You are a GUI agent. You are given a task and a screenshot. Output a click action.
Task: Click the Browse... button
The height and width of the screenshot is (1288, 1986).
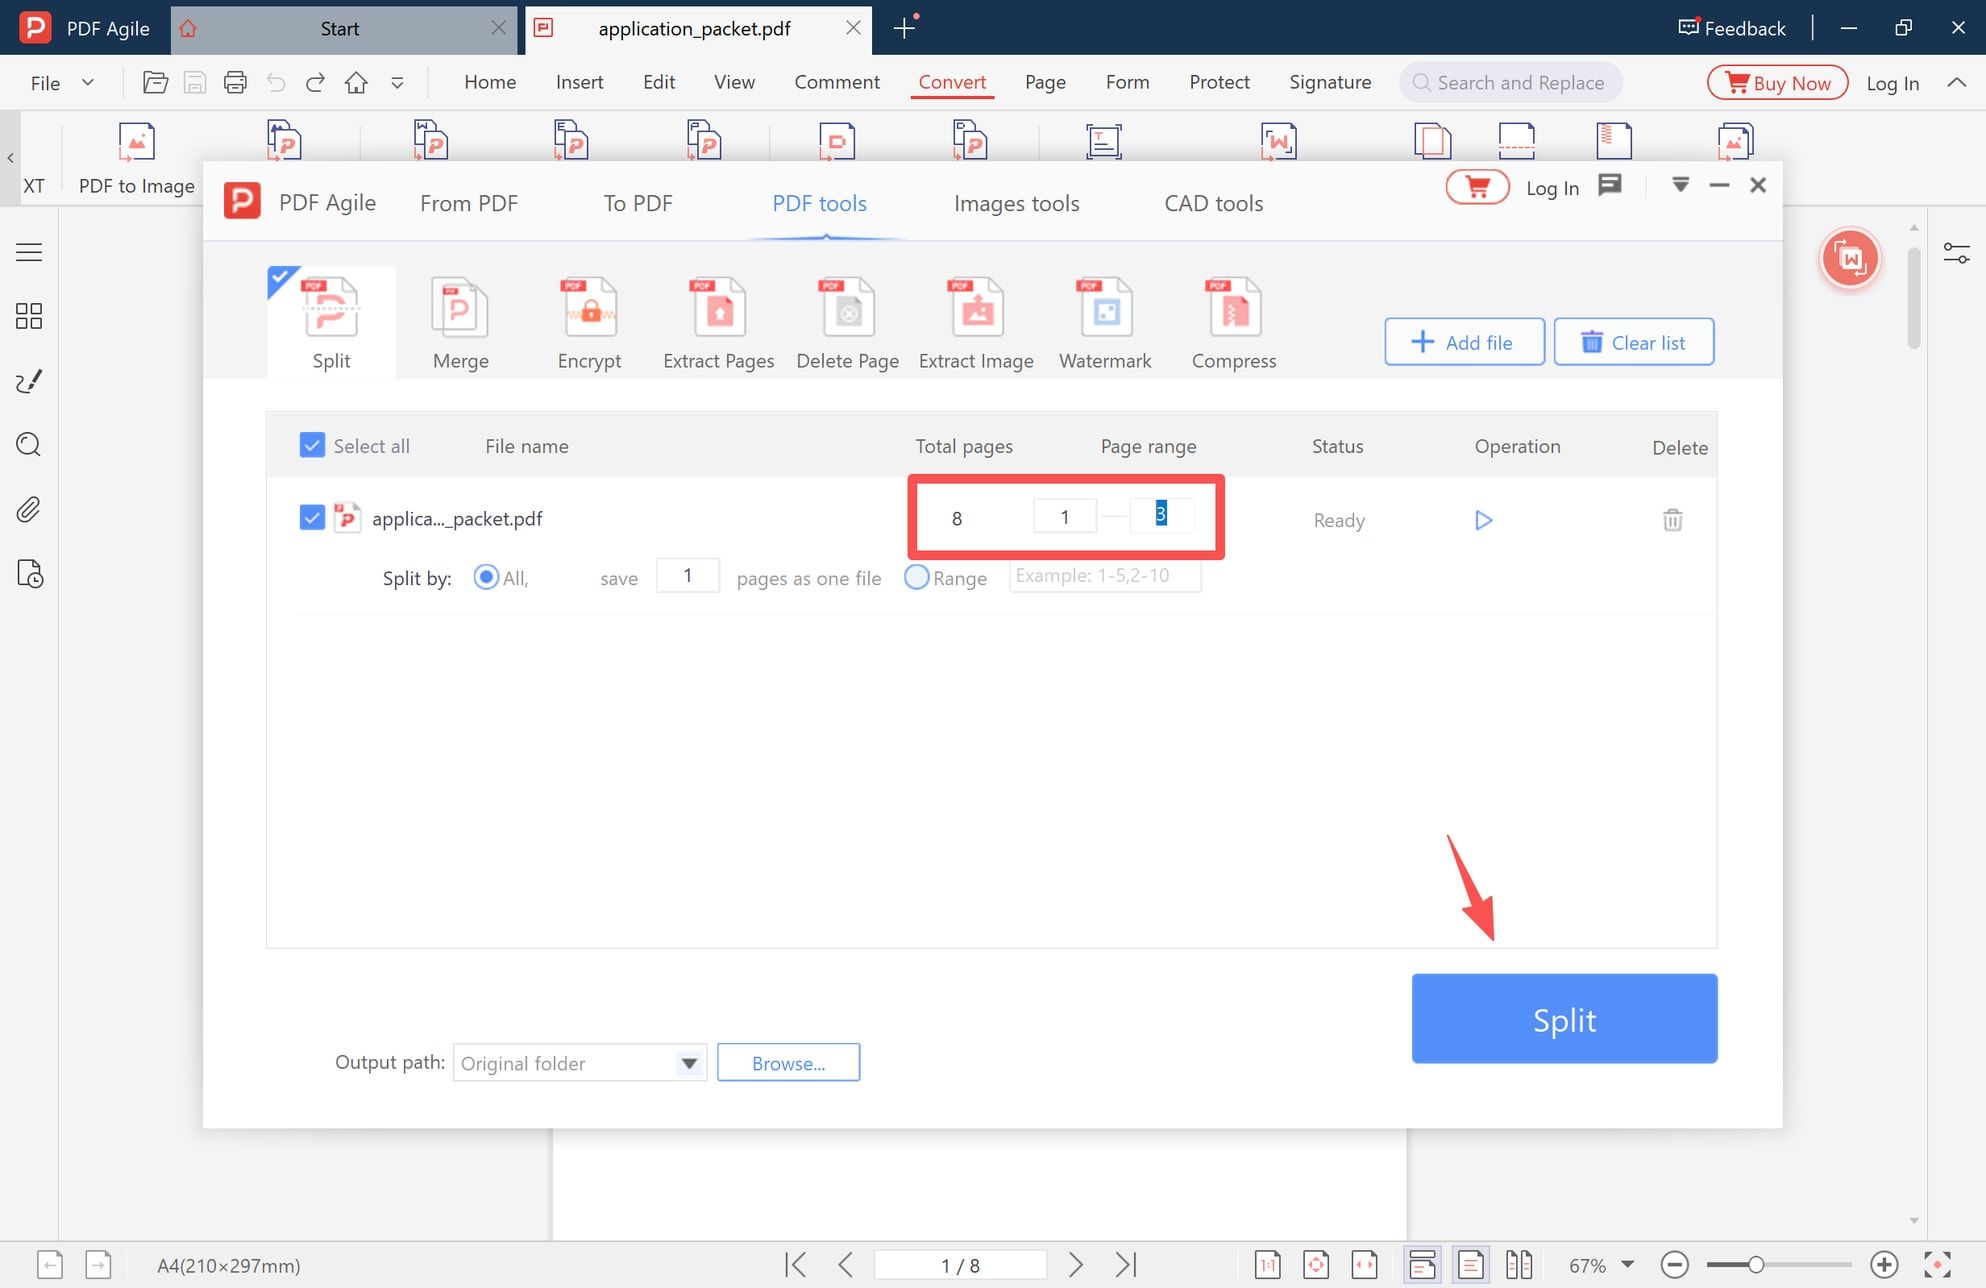pos(788,1063)
